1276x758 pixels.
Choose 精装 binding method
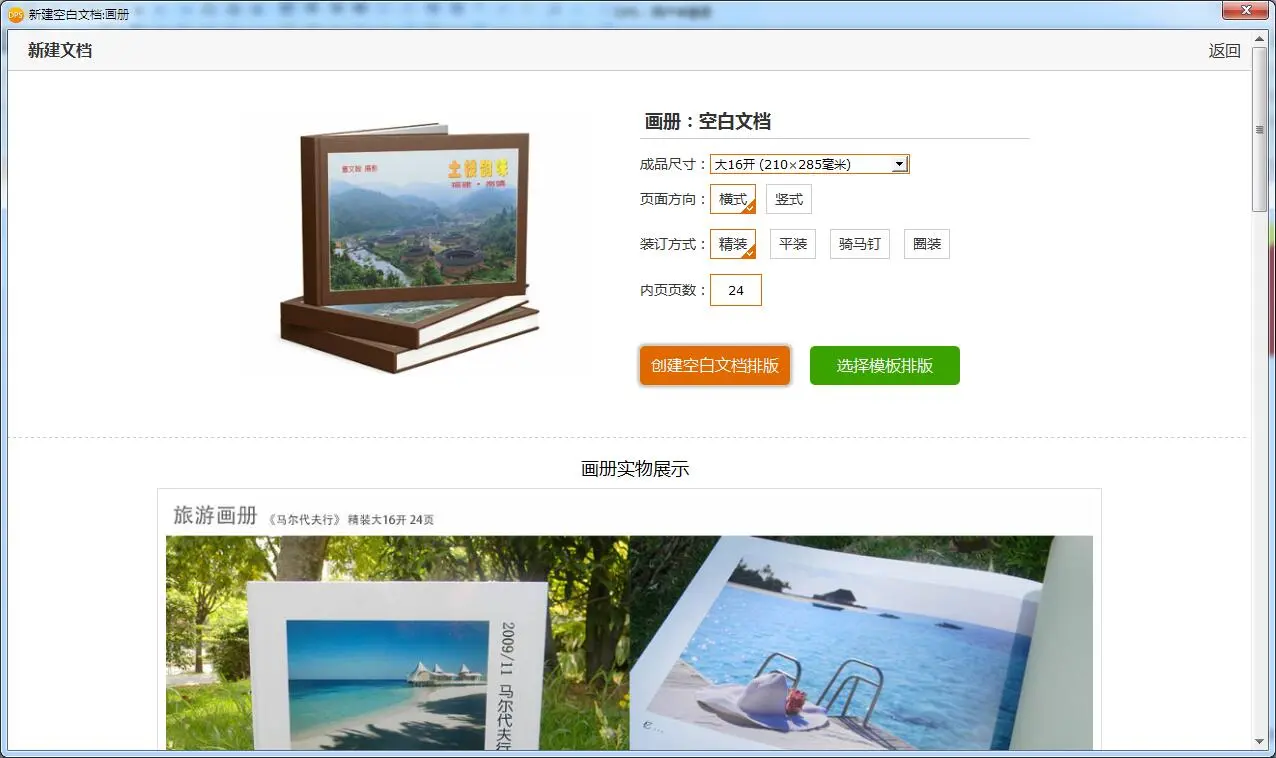click(x=733, y=244)
